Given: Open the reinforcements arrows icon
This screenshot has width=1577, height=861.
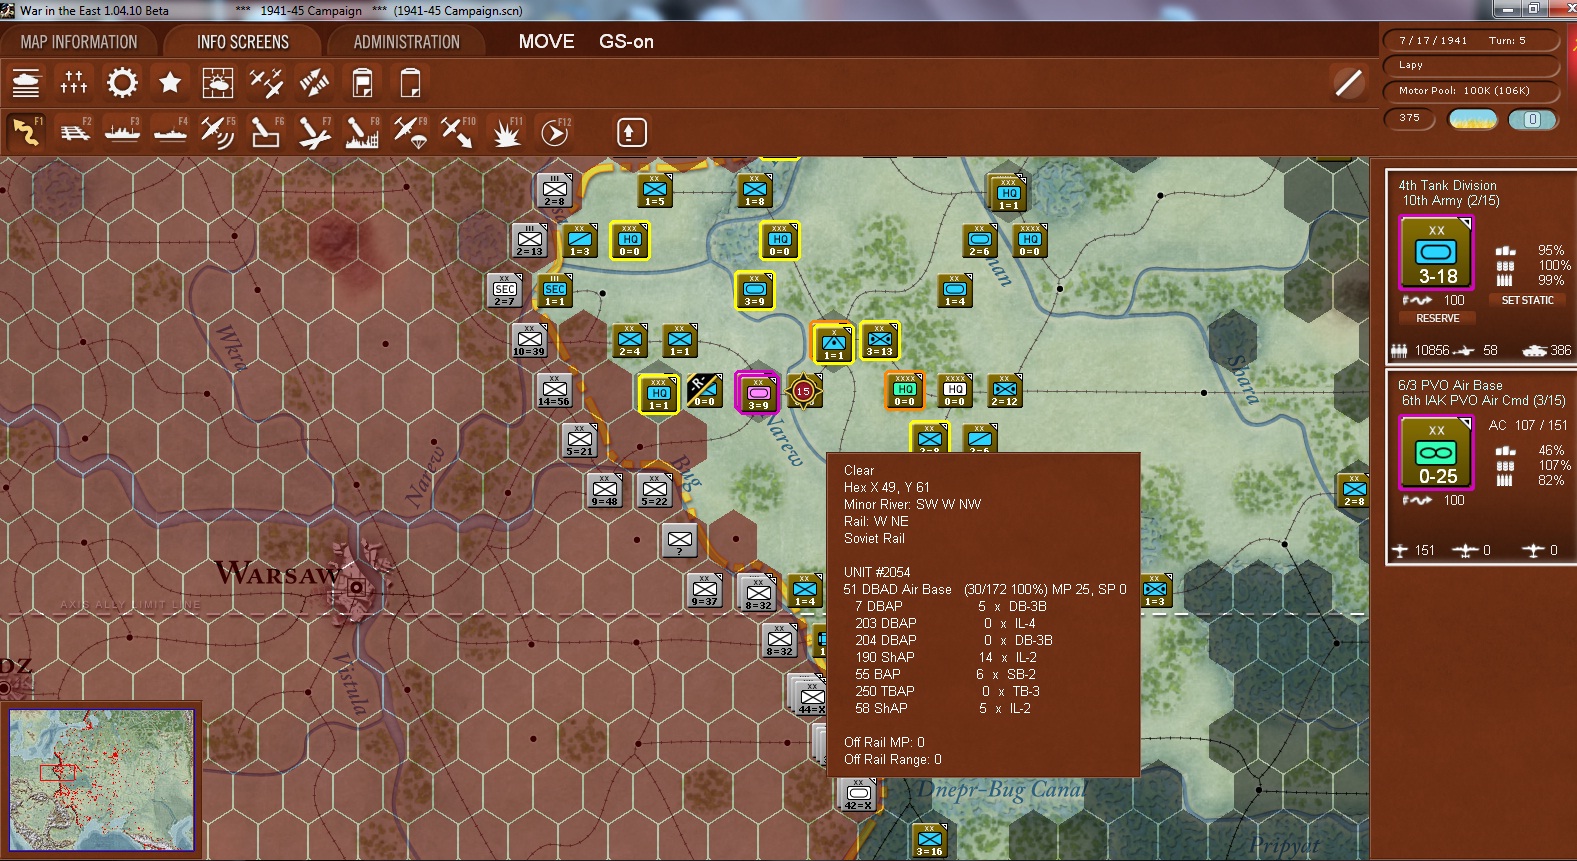Looking at the screenshot, I should coord(314,83).
